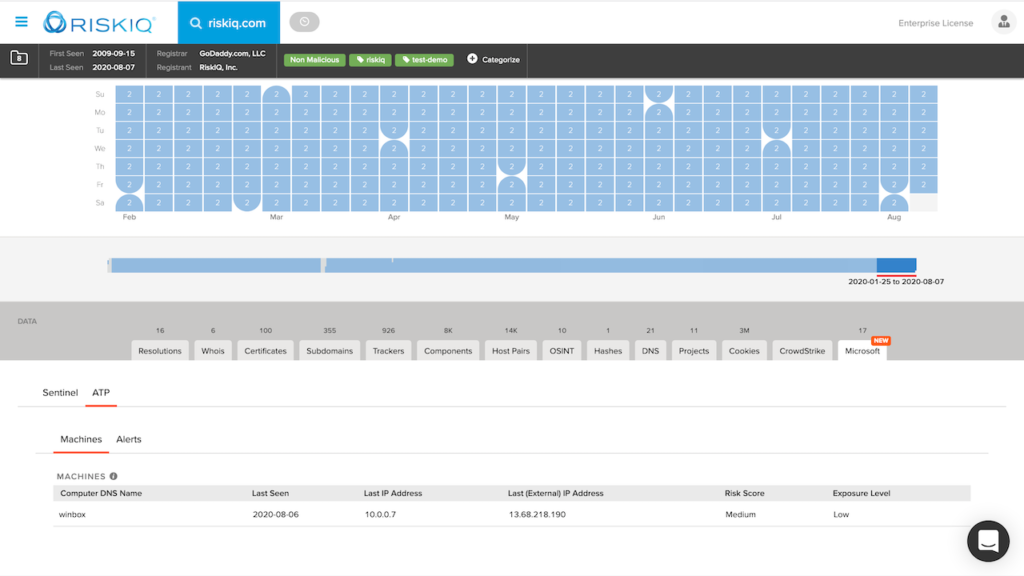Open the Hashes data tab

coord(608,350)
